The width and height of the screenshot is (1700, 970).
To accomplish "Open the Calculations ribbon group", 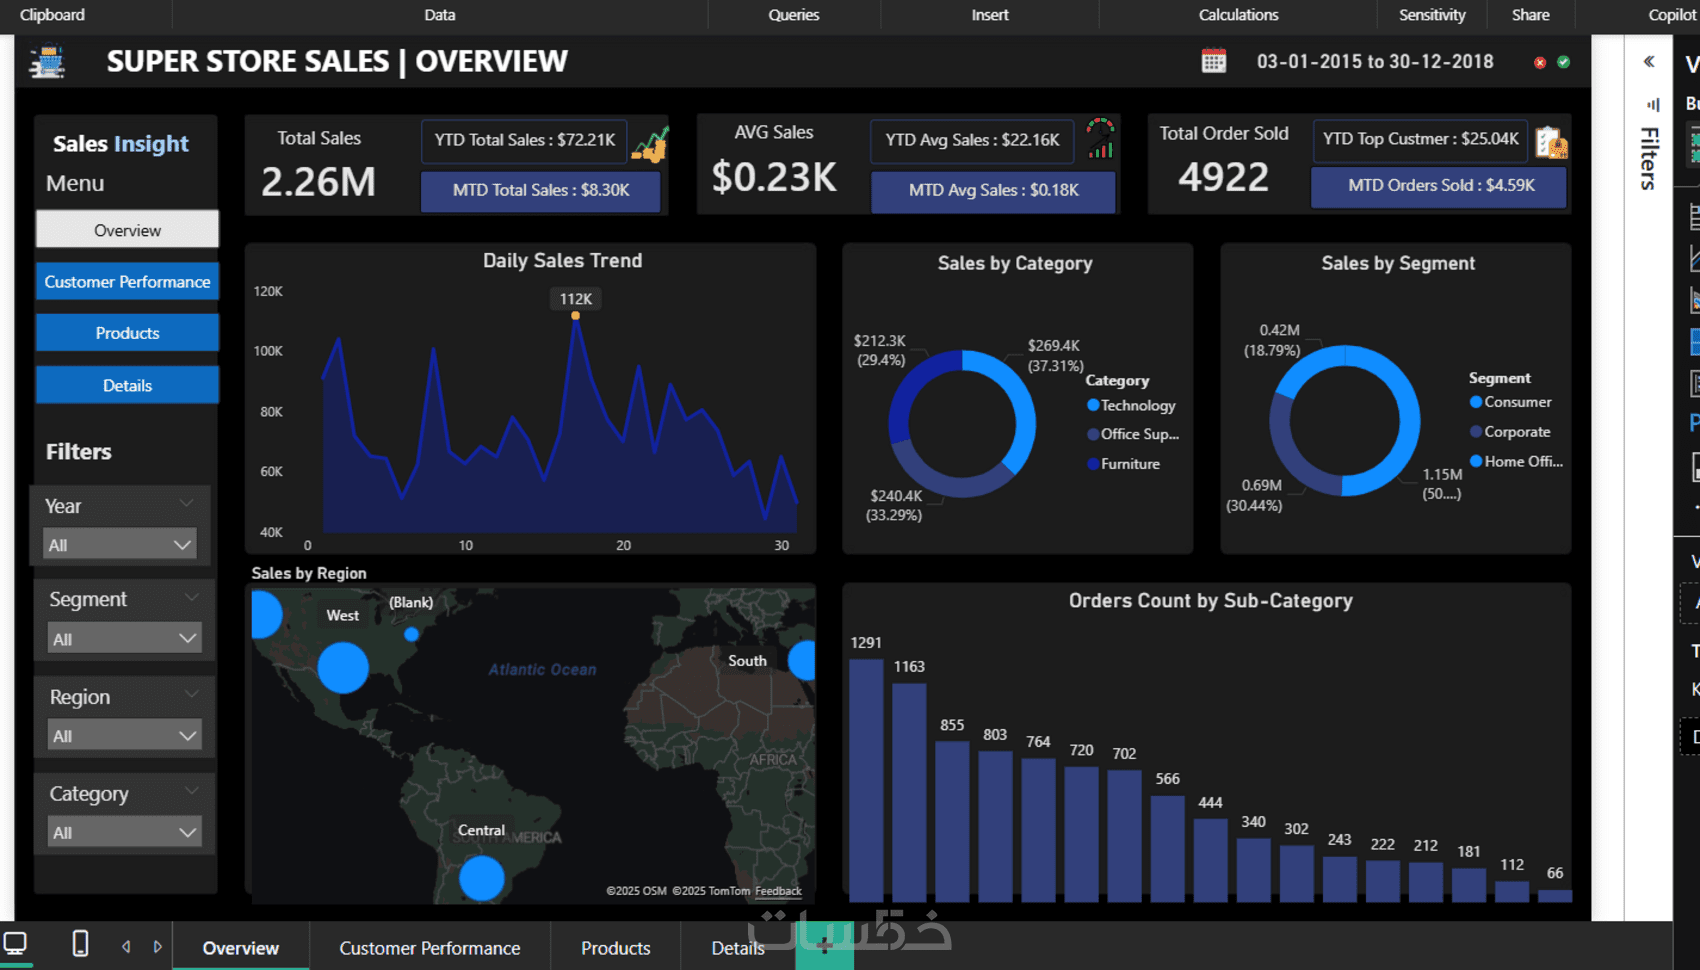I will coord(1238,15).
